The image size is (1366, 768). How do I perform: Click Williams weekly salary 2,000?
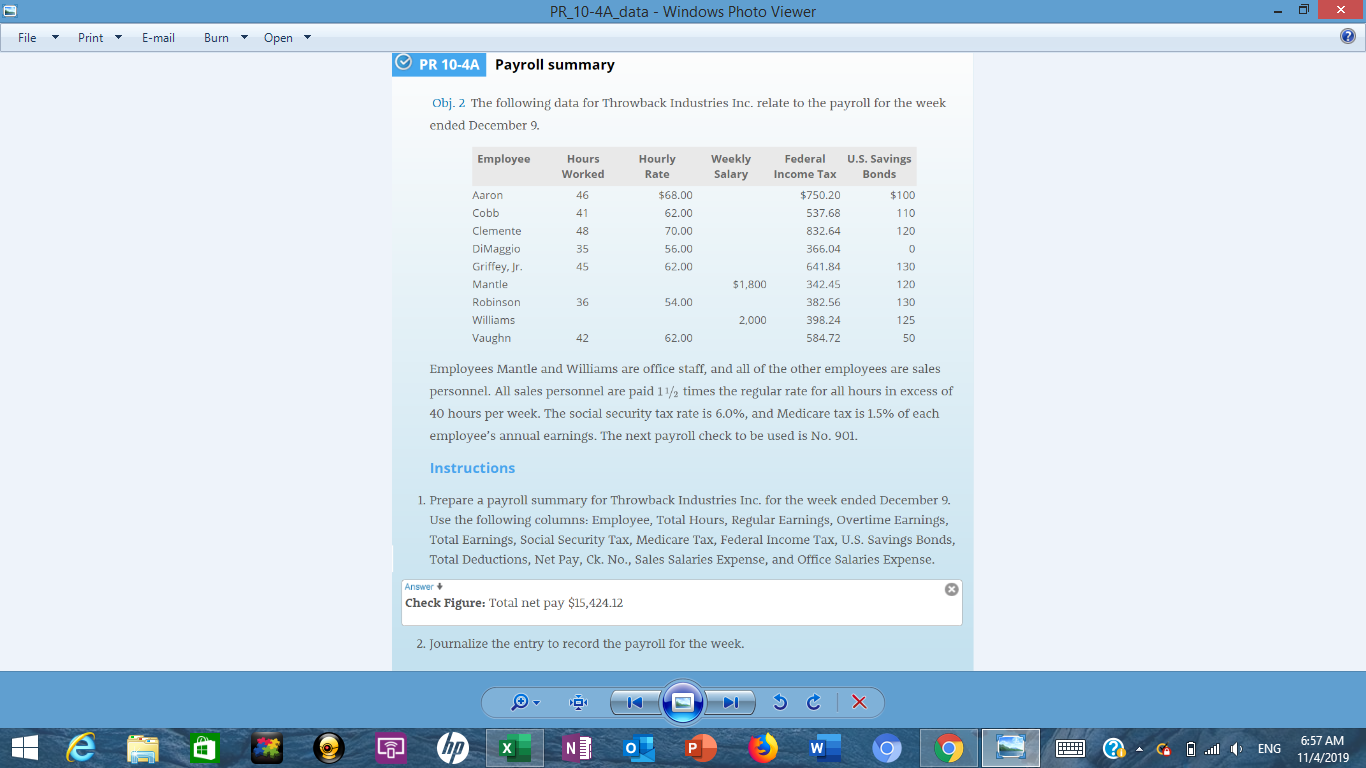tap(752, 320)
